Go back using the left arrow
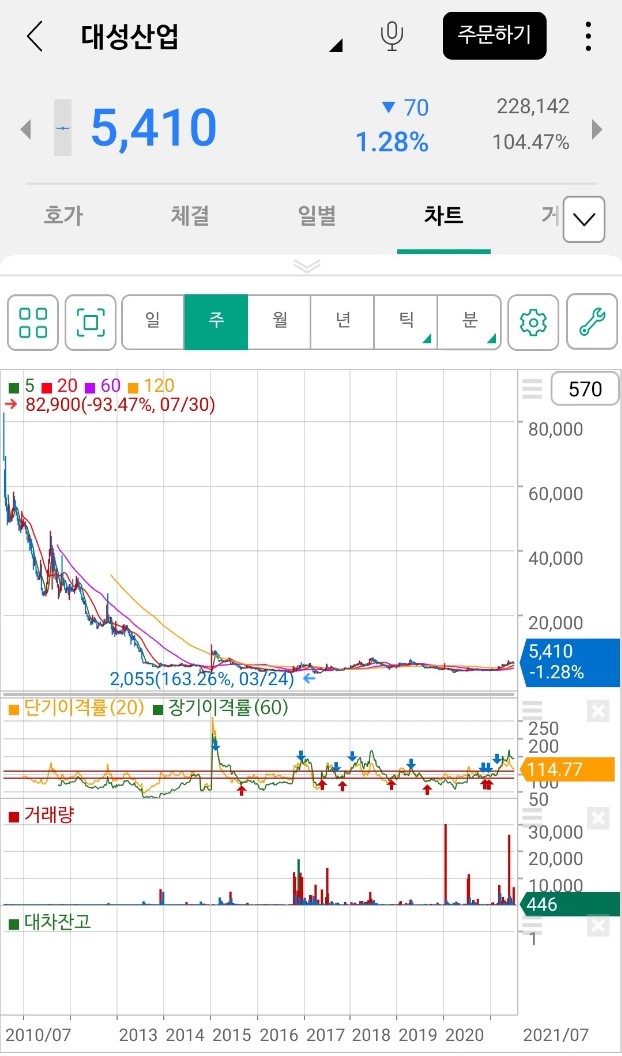The height and width of the screenshot is (1056, 622). coord(35,36)
